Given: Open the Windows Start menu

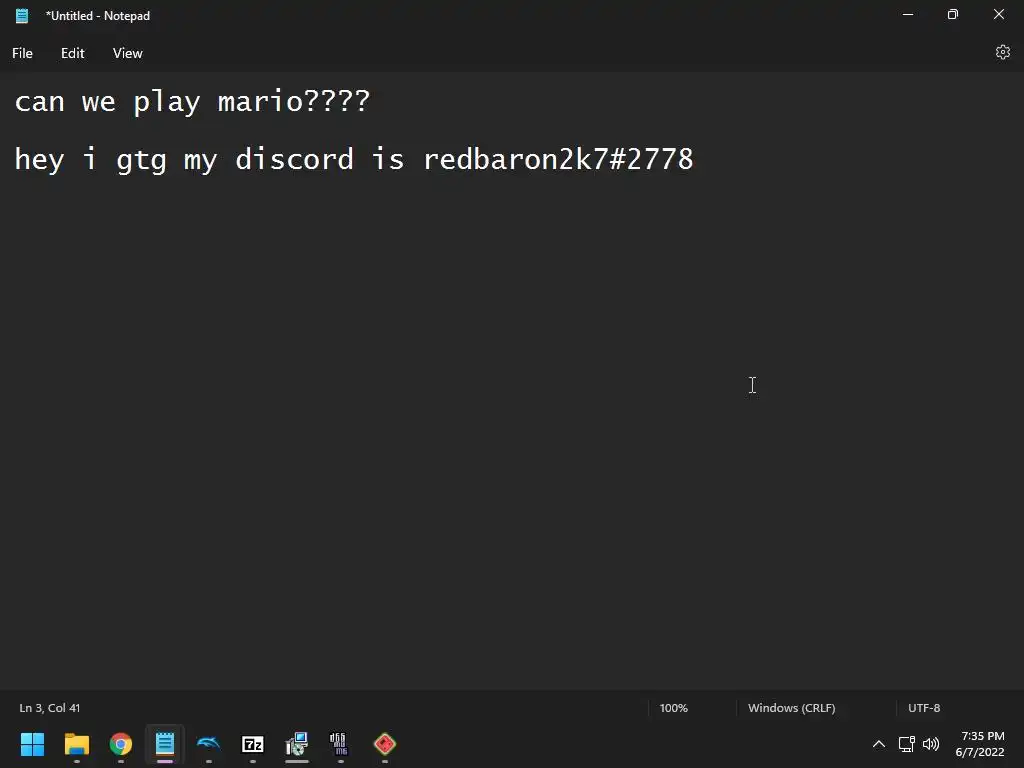Looking at the screenshot, I should tap(32, 744).
